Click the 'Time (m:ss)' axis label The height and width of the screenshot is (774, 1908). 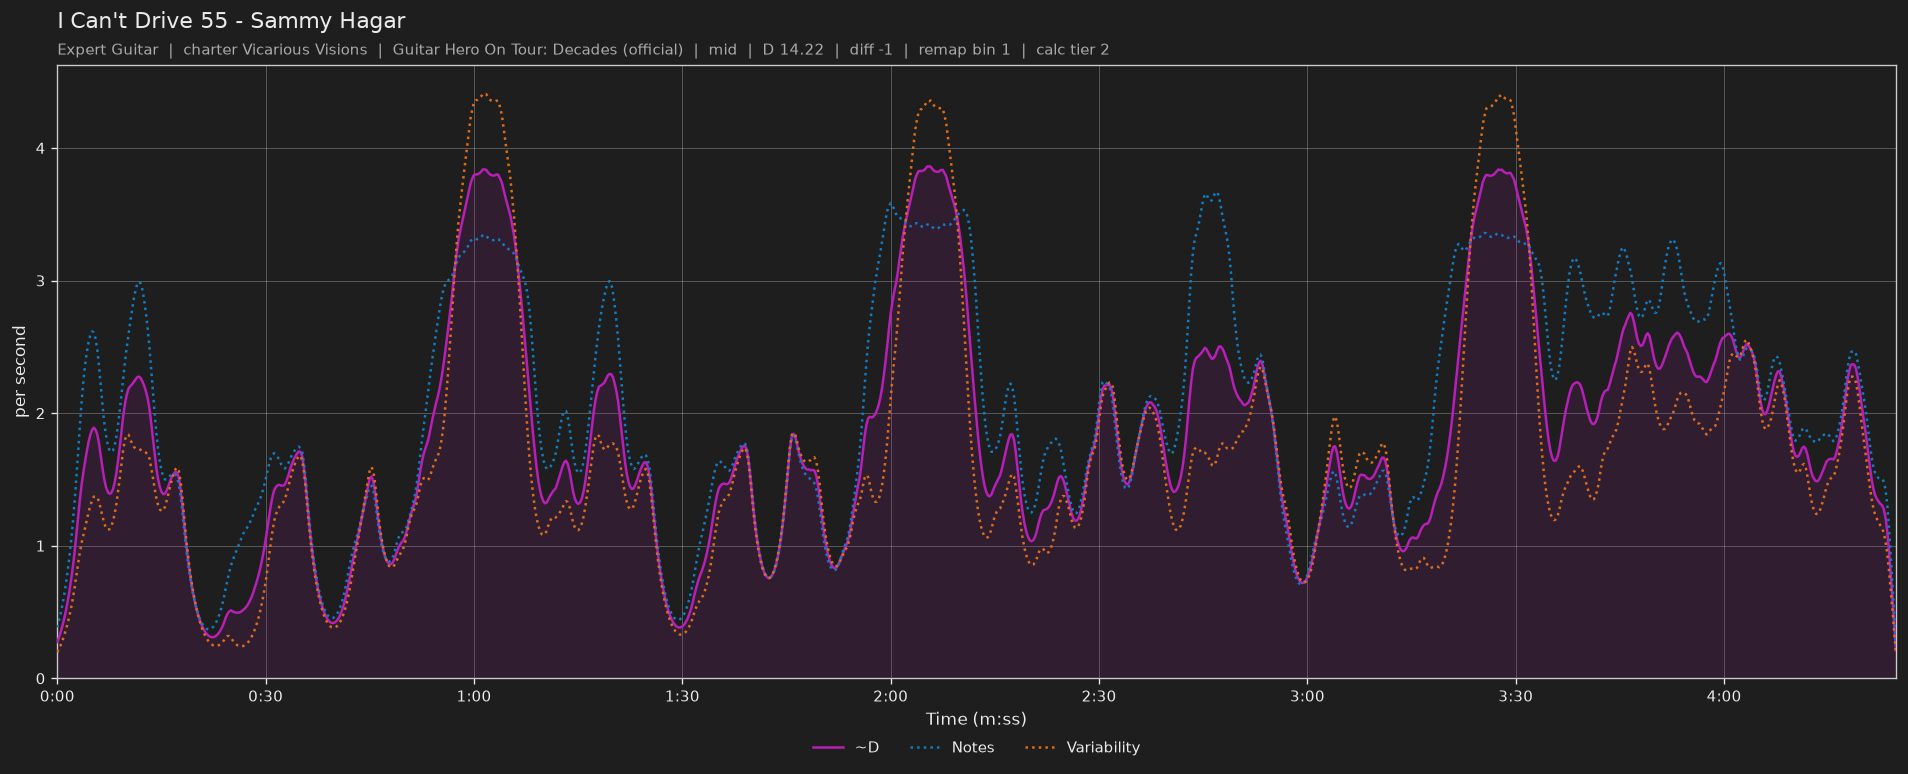976,719
